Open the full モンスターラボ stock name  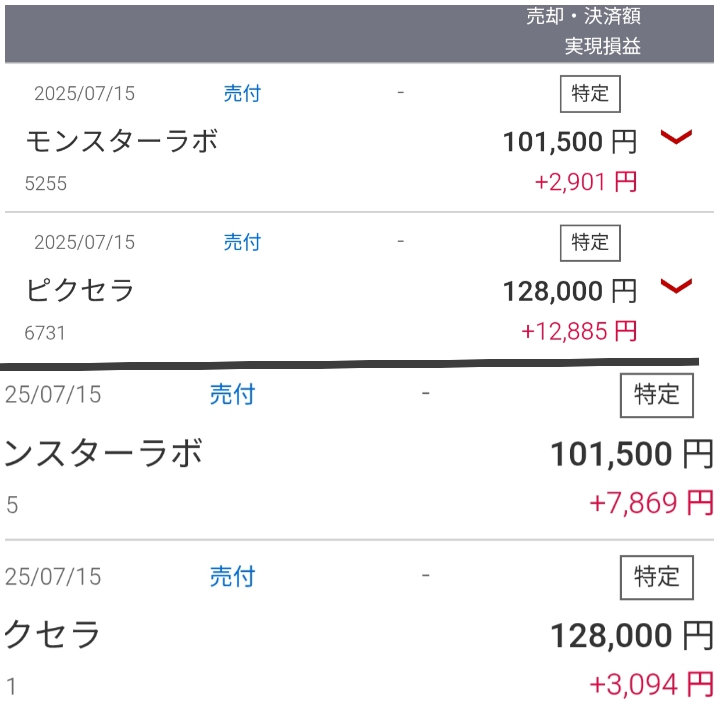[x=121, y=141]
